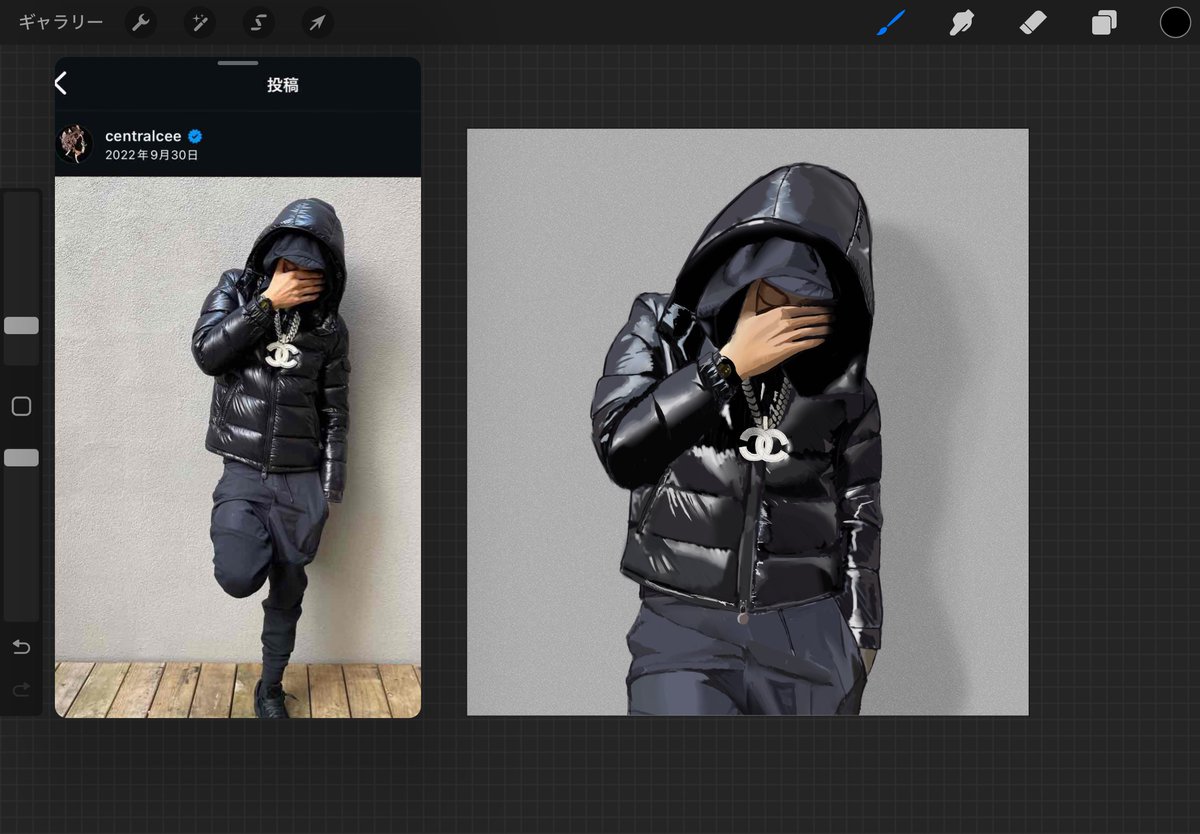Select the Brush tool
The image size is (1200, 834).
coord(890,22)
